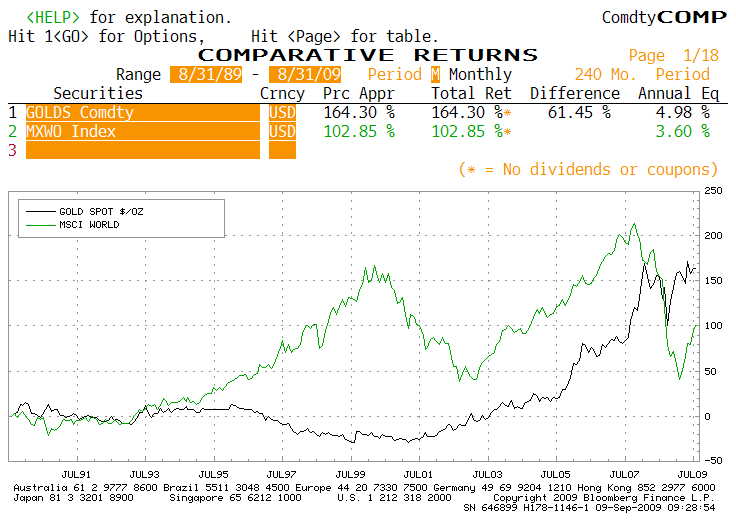736x527 pixels.
Task: Click the Crncy column header
Action: point(282,94)
